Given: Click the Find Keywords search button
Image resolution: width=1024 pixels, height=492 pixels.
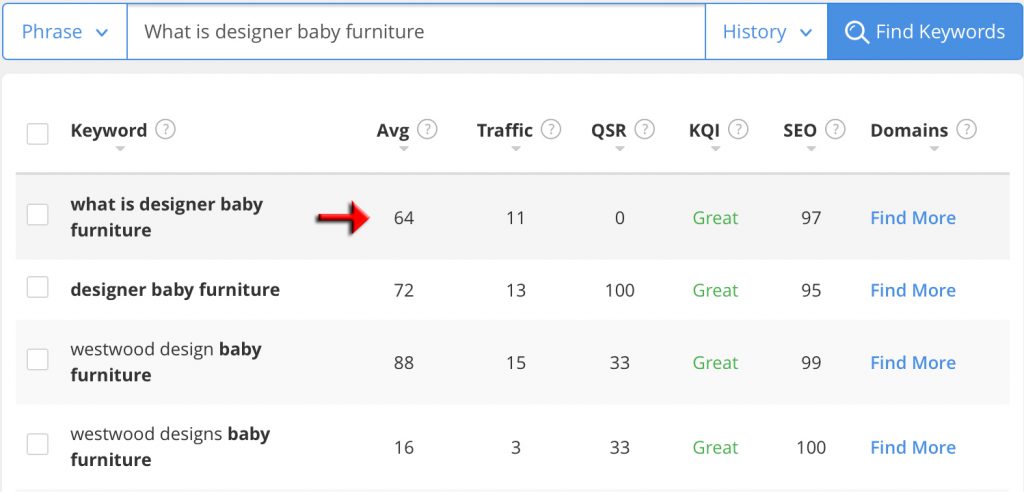Looking at the screenshot, I should pyautogui.click(x=925, y=31).
